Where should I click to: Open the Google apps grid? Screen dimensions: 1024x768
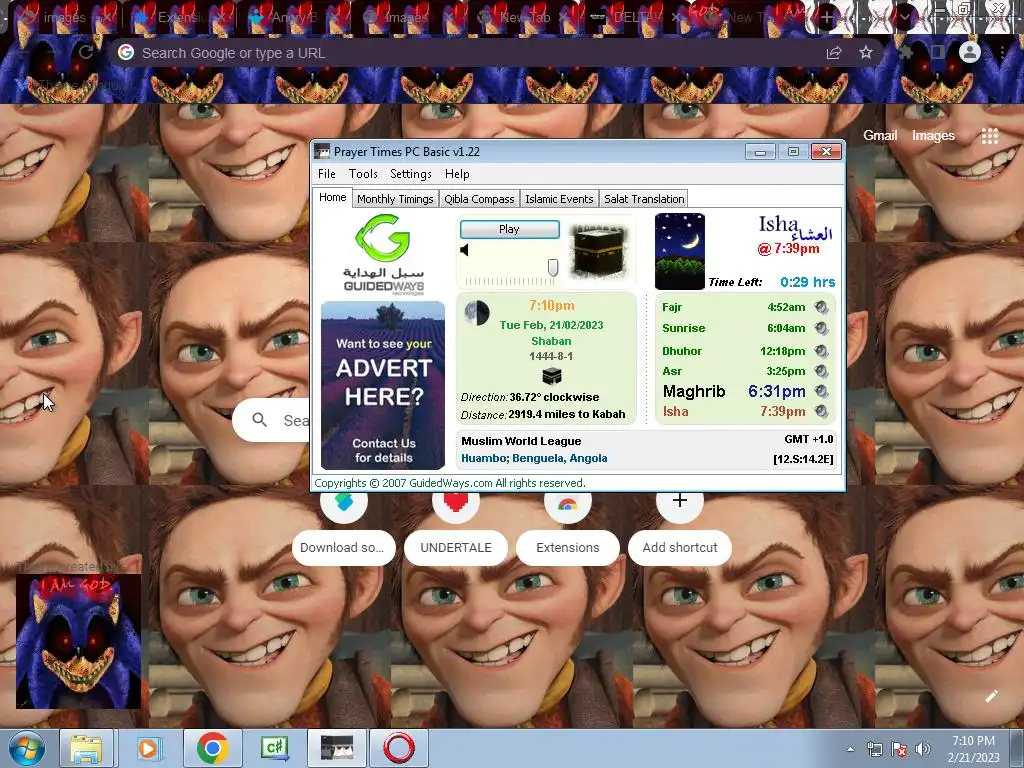pos(990,136)
